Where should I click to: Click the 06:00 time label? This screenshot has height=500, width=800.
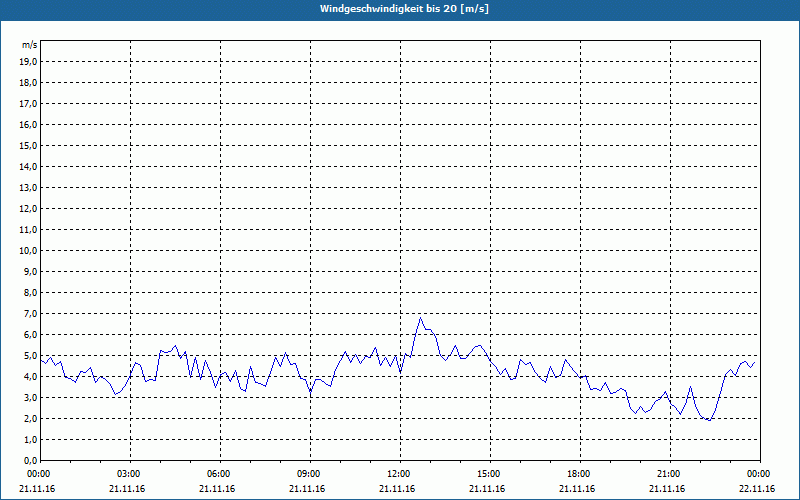coord(220,474)
